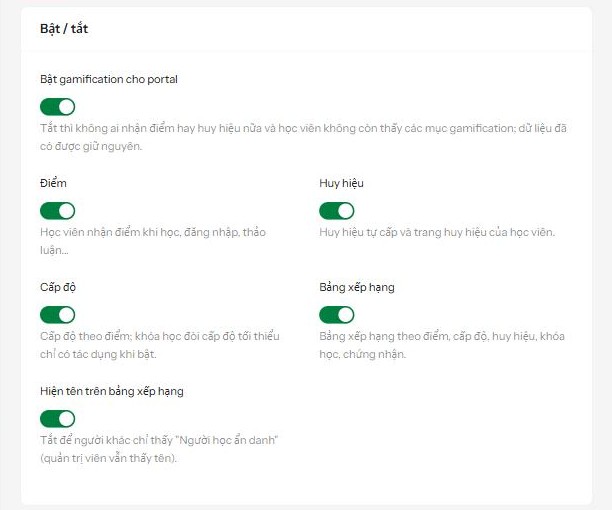
Task: Click the help text "Huy hiệu tự cấp và trang"
Action: coord(437,232)
